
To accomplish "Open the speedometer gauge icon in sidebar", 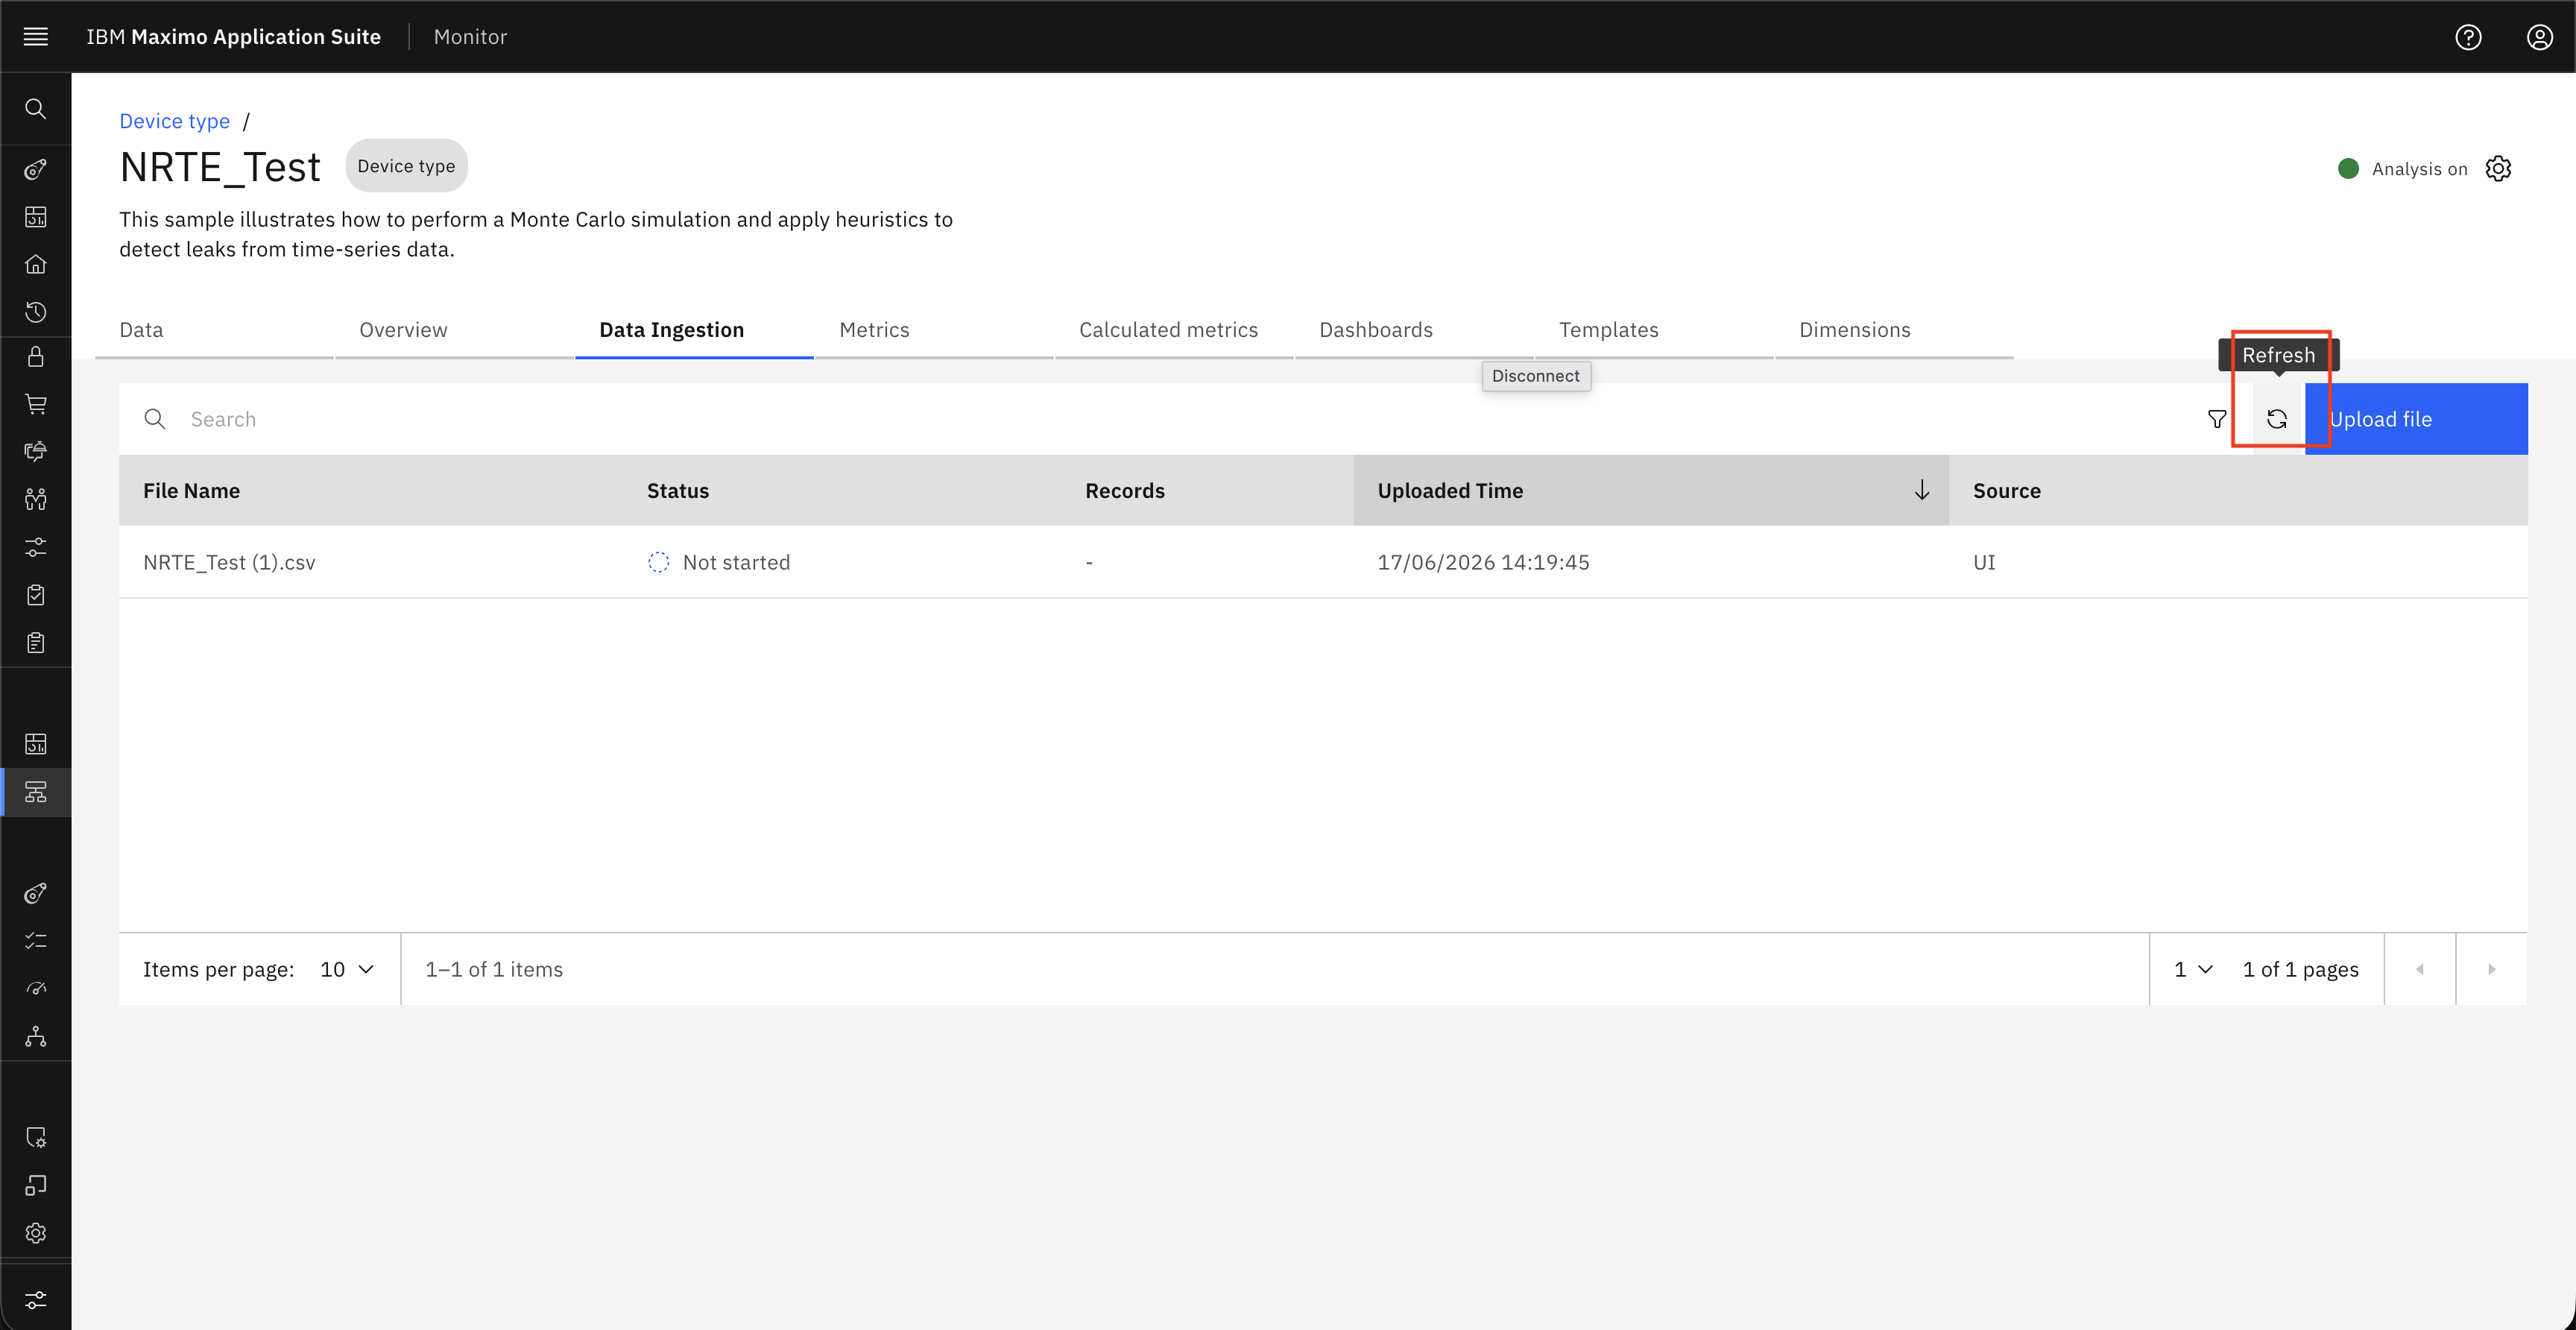I will (x=36, y=989).
